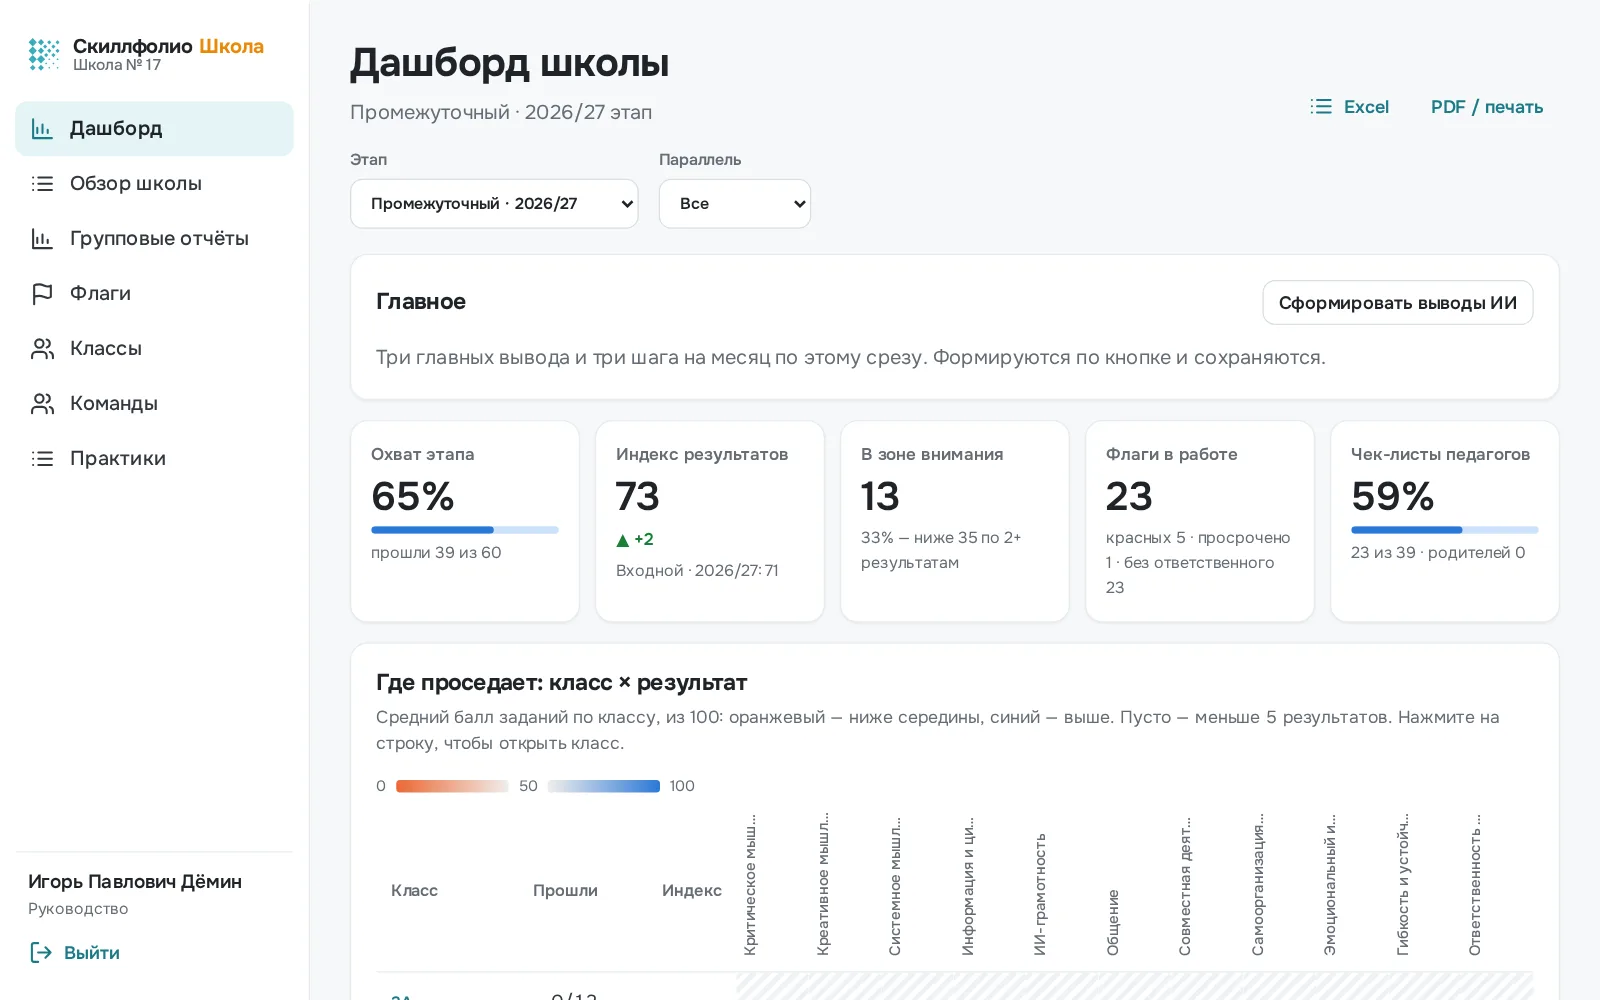Open the В зоне внимания card

955,521
